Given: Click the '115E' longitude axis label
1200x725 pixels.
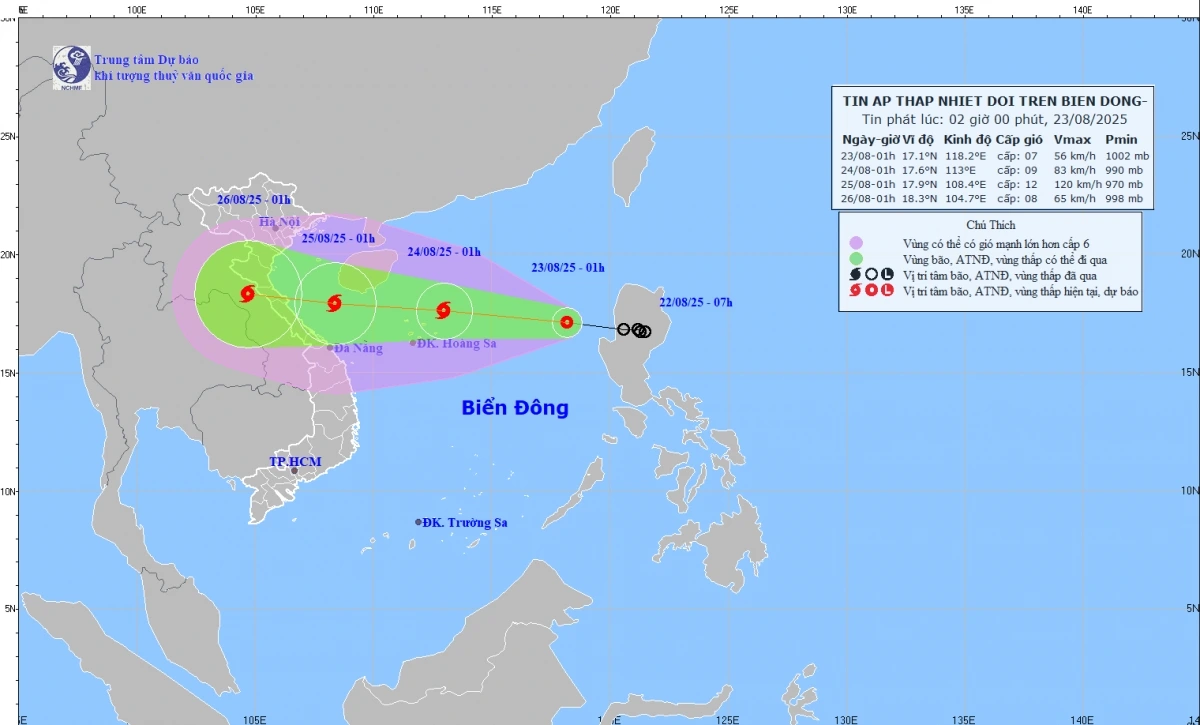Looking at the screenshot, I should click(492, 9).
